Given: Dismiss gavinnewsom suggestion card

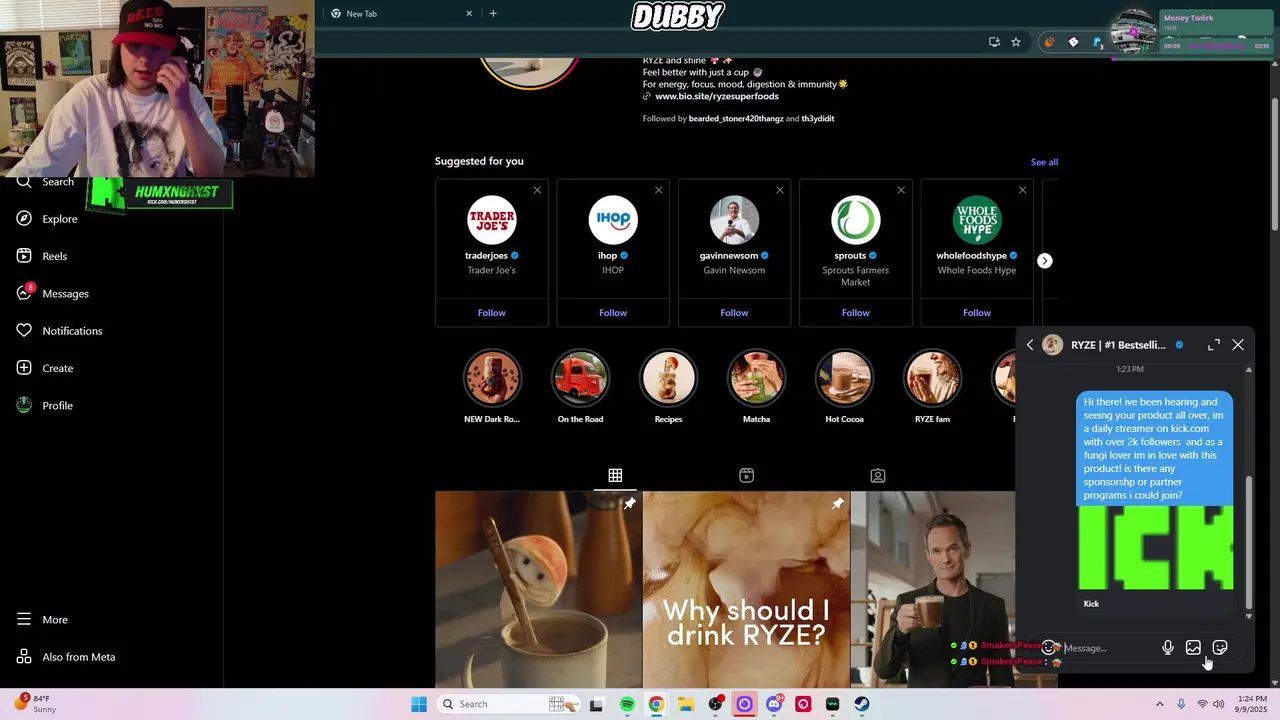Looking at the screenshot, I should click(x=780, y=190).
